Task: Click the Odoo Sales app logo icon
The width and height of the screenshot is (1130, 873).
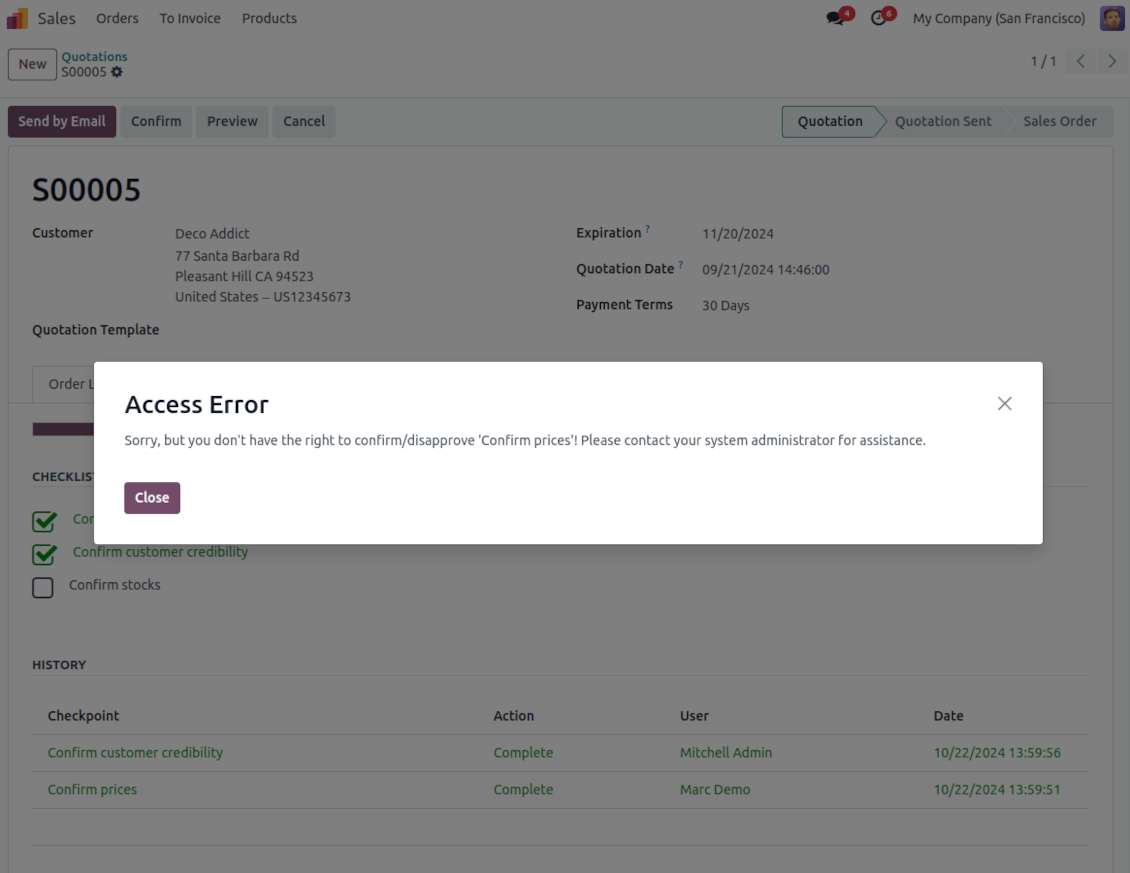Action: [x=18, y=18]
